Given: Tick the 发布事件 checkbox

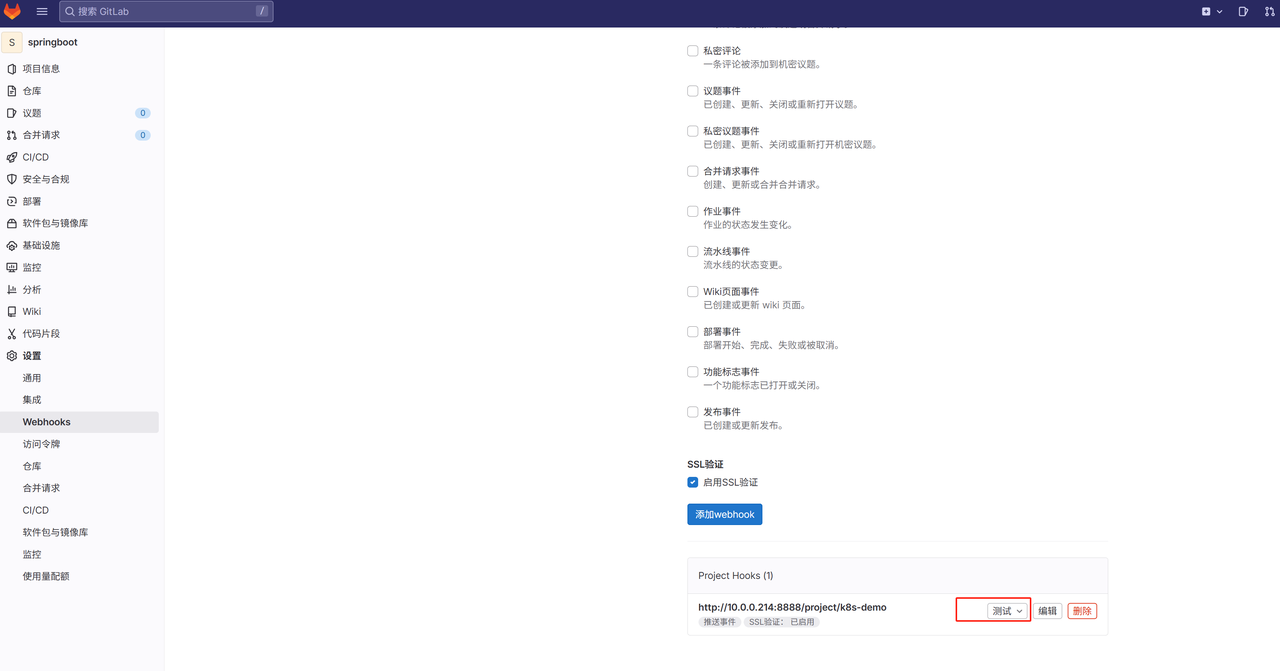Looking at the screenshot, I should (693, 412).
